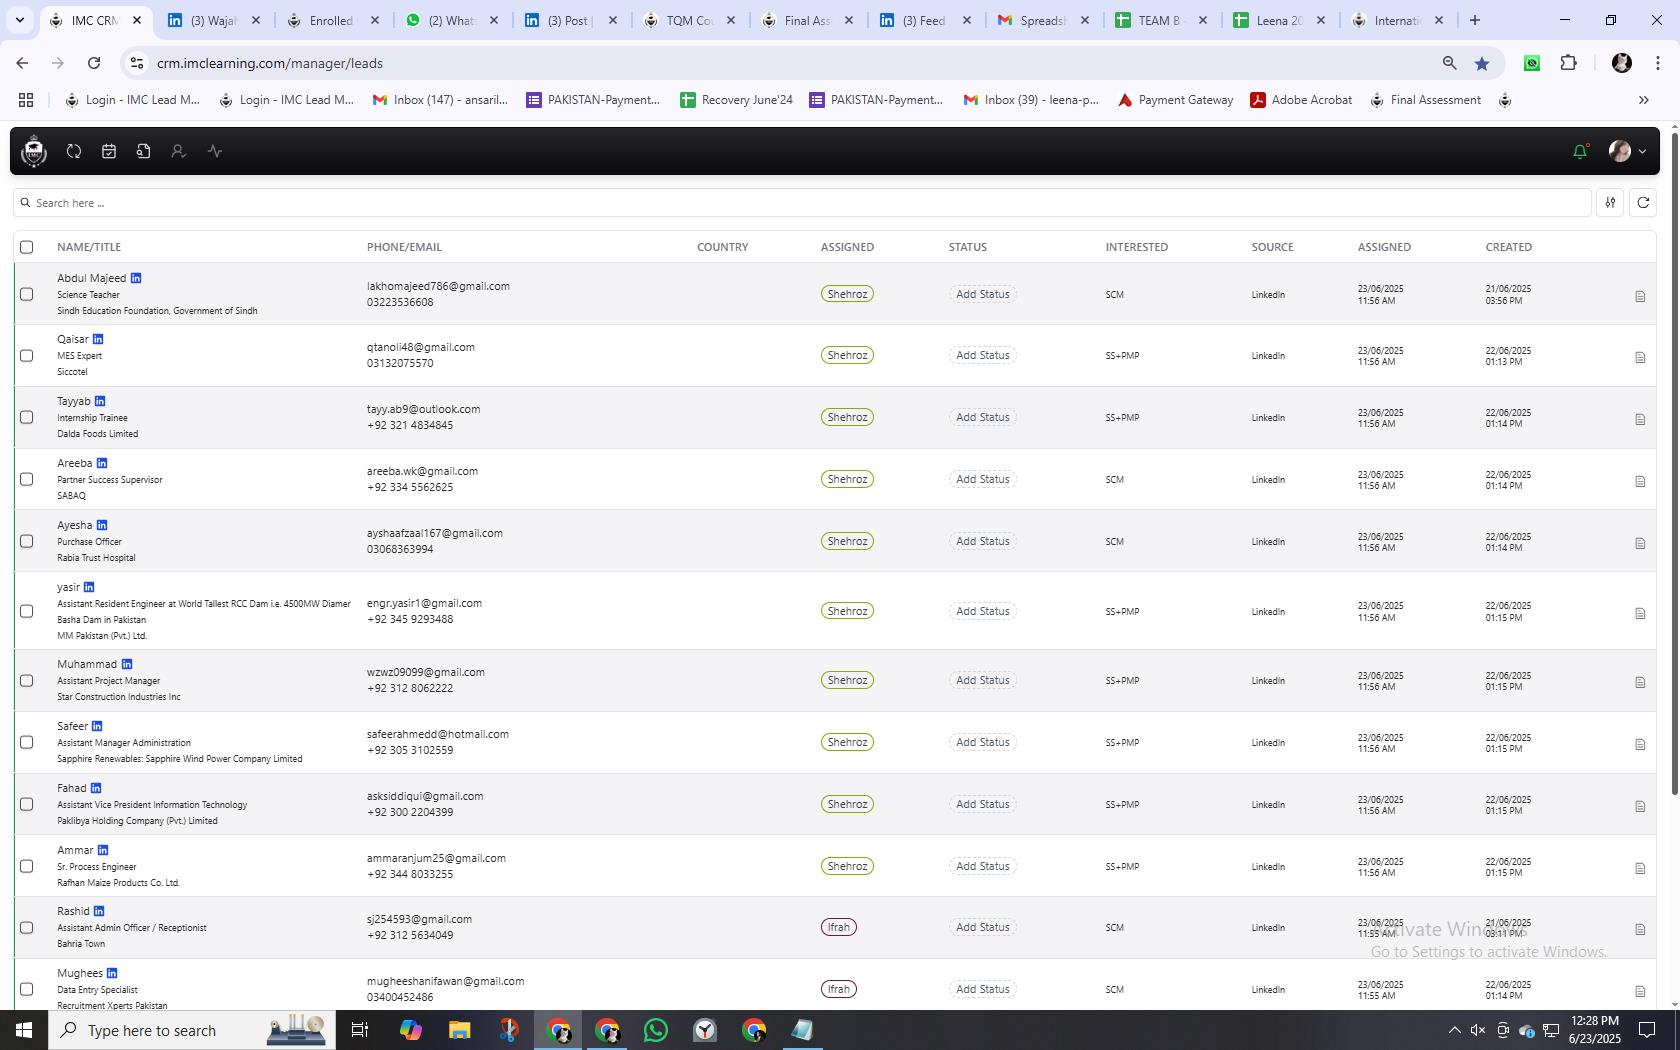
Task: Open LinkedIn icon next to Areeba
Action: 102,463
